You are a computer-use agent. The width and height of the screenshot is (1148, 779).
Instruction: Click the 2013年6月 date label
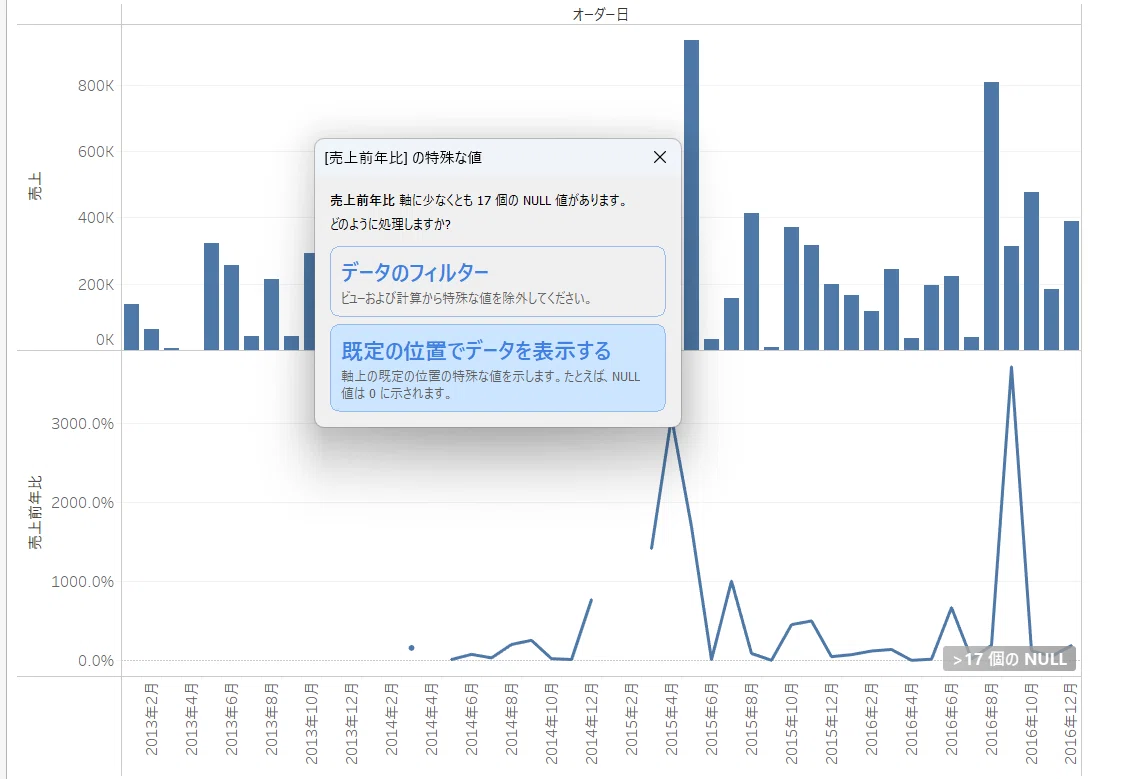pos(231,720)
